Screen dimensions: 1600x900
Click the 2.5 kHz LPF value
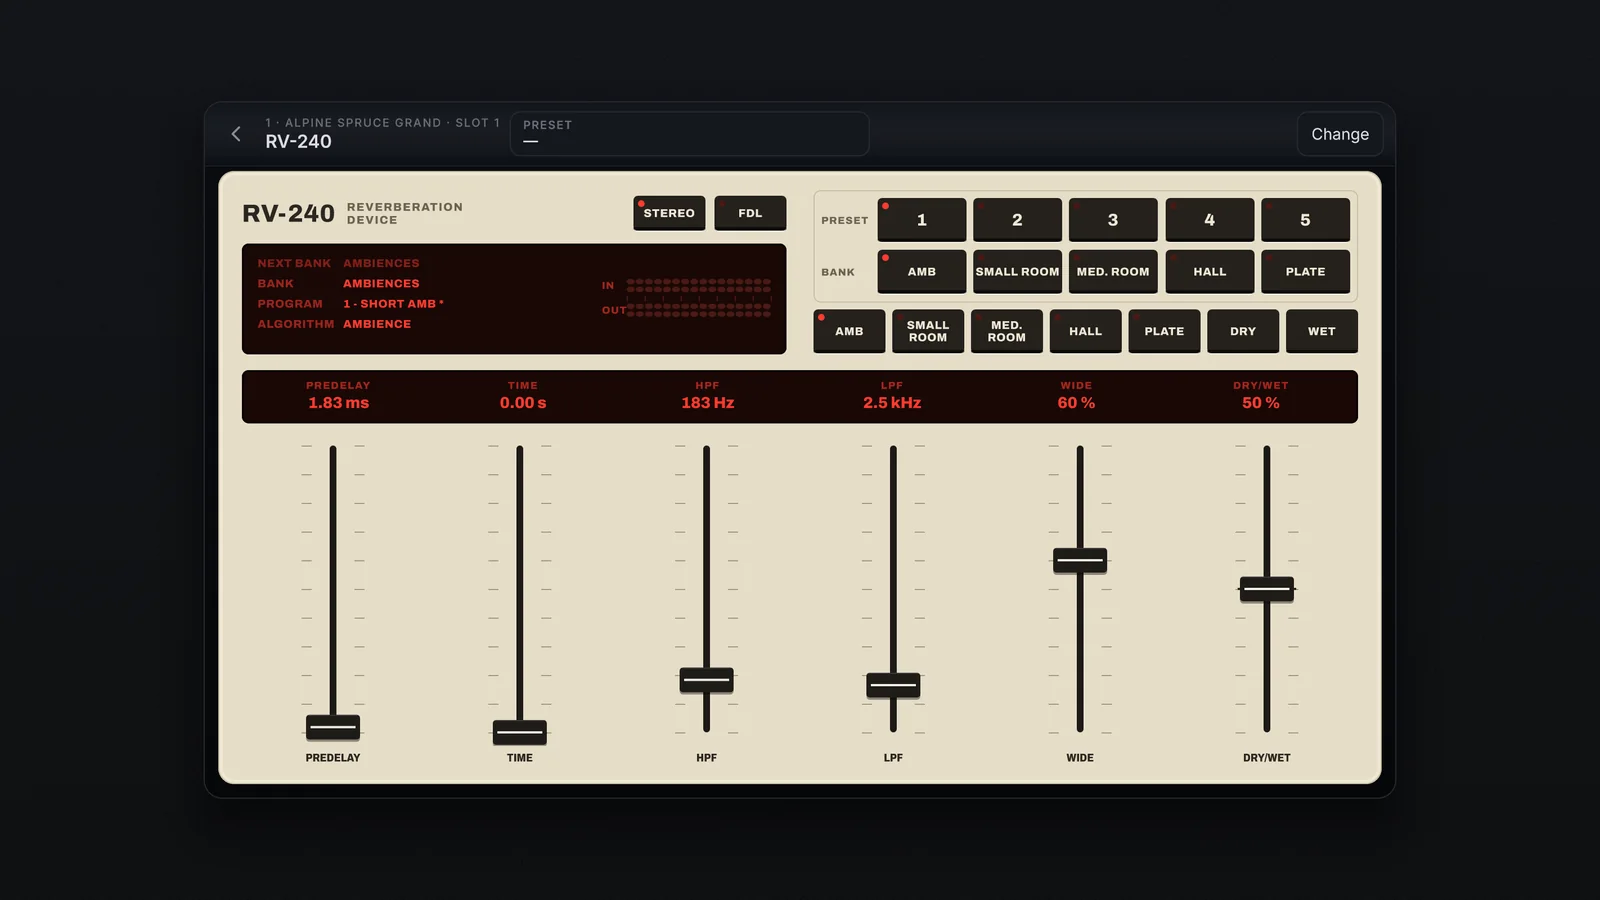click(892, 403)
